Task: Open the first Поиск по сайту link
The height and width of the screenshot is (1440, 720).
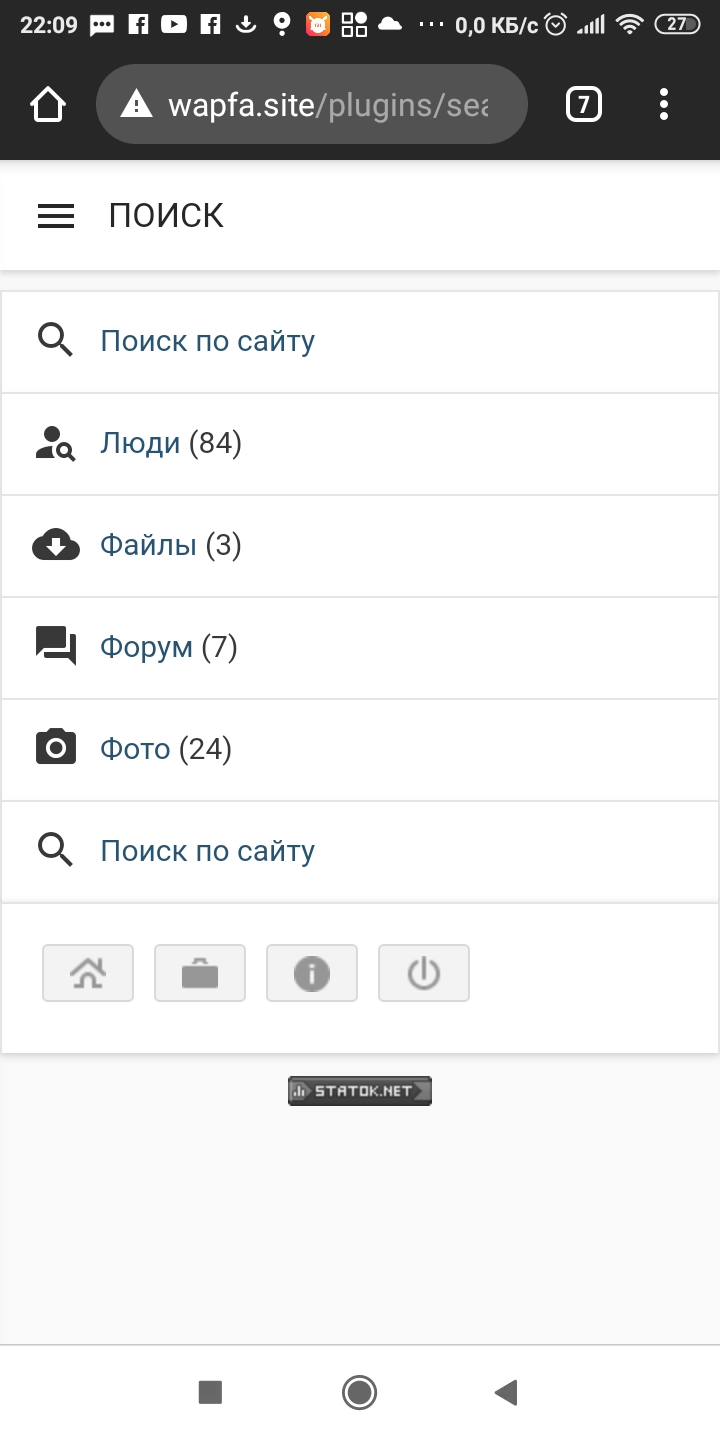Action: pyautogui.click(x=208, y=341)
